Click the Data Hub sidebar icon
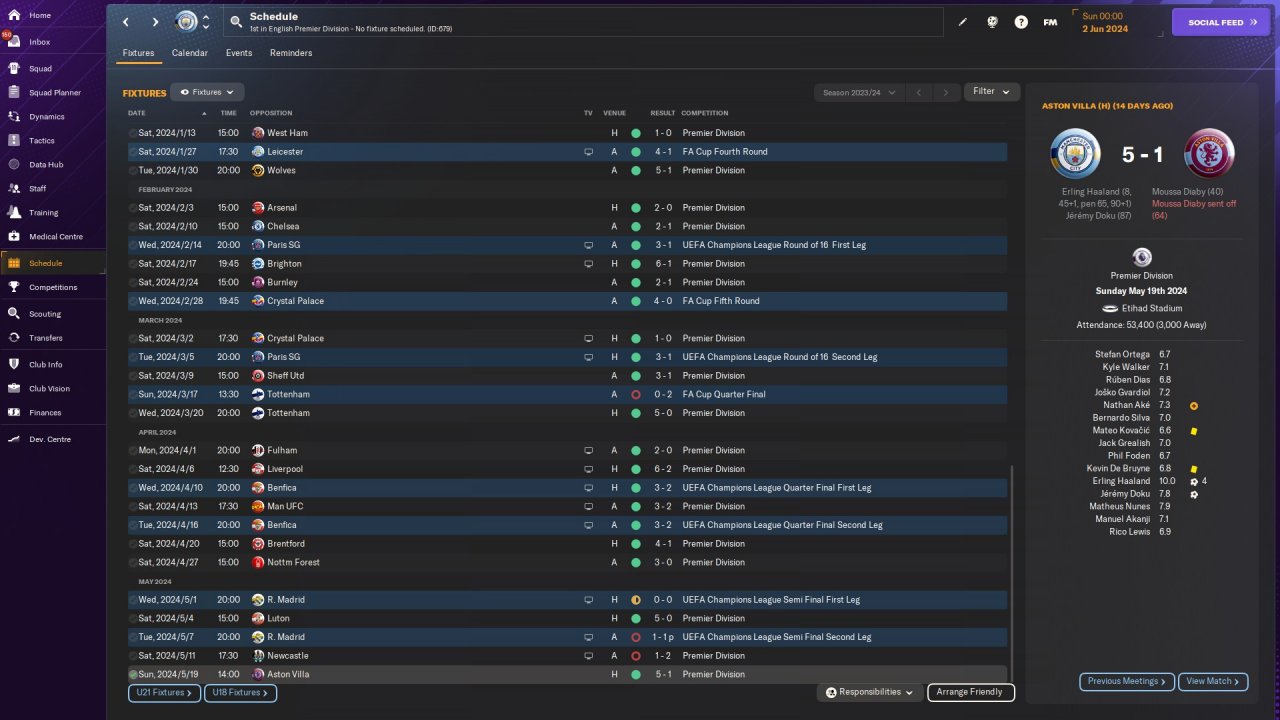Screen dimensions: 1280x720 click(x=14, y=164)
